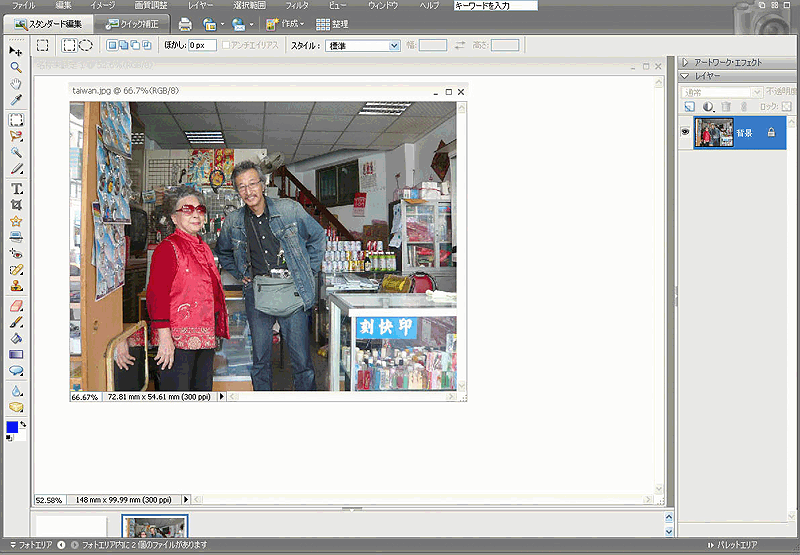Hide the 背景 layer with the eye icon
800x555 pixels.
pos(686,132)
